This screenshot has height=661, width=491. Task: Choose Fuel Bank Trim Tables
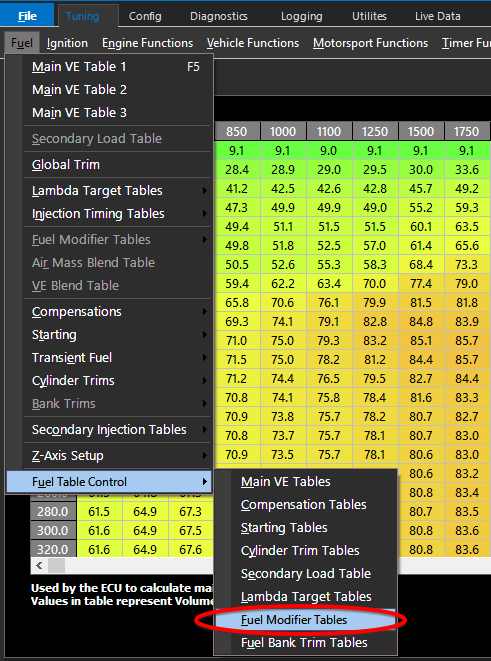pyautogui.click(x=306, y=643)
